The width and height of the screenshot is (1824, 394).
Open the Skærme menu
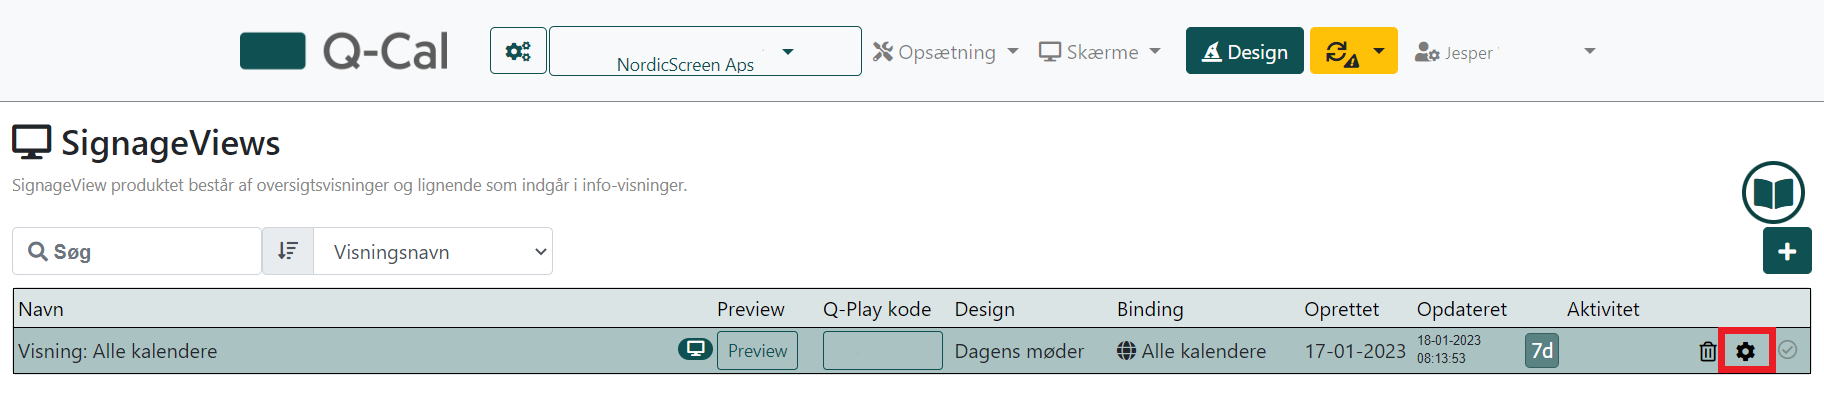(1099, 52)
